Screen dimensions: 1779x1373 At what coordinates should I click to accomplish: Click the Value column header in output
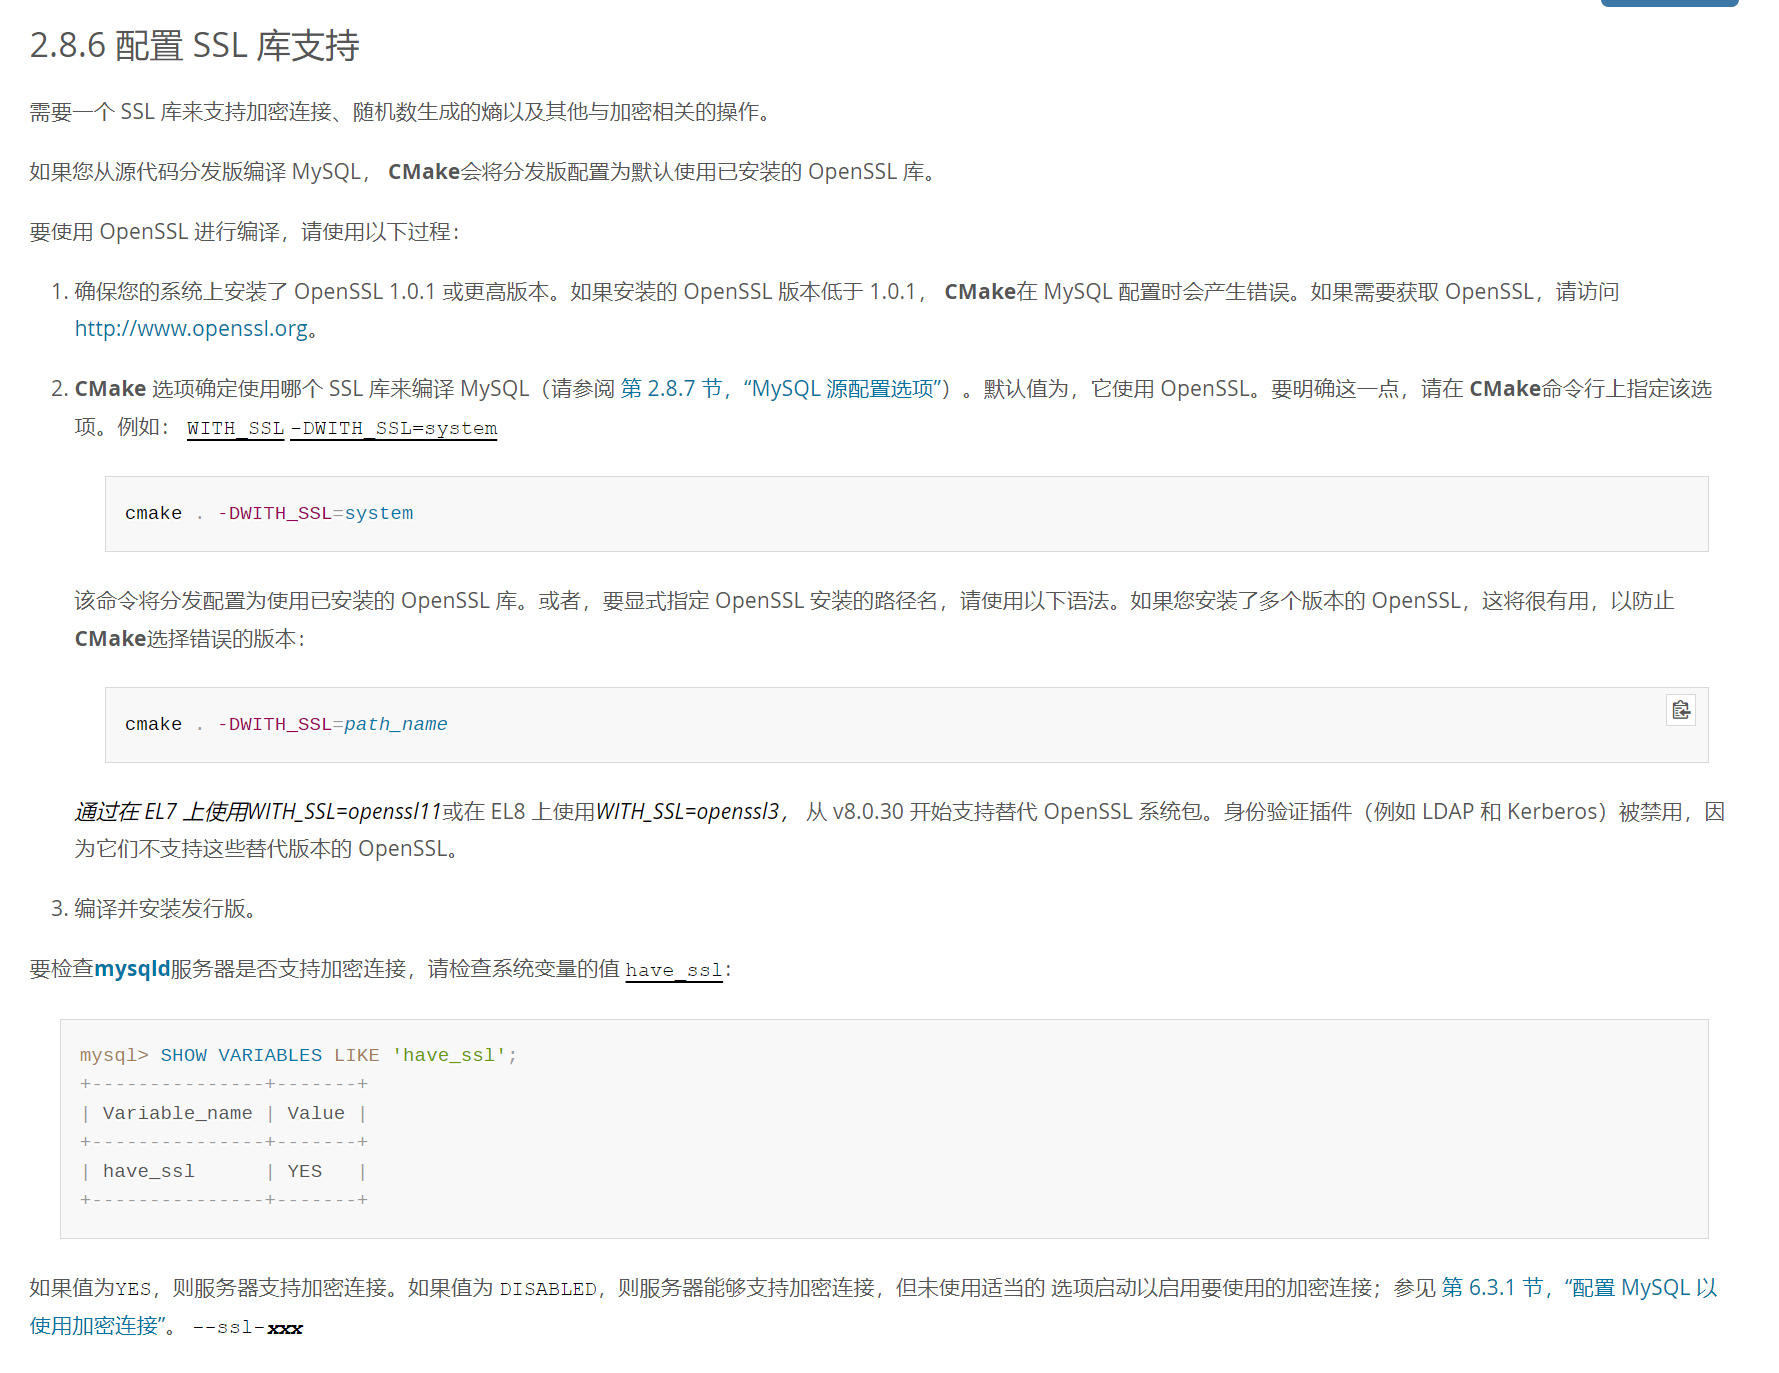[x=316, y=1114]
